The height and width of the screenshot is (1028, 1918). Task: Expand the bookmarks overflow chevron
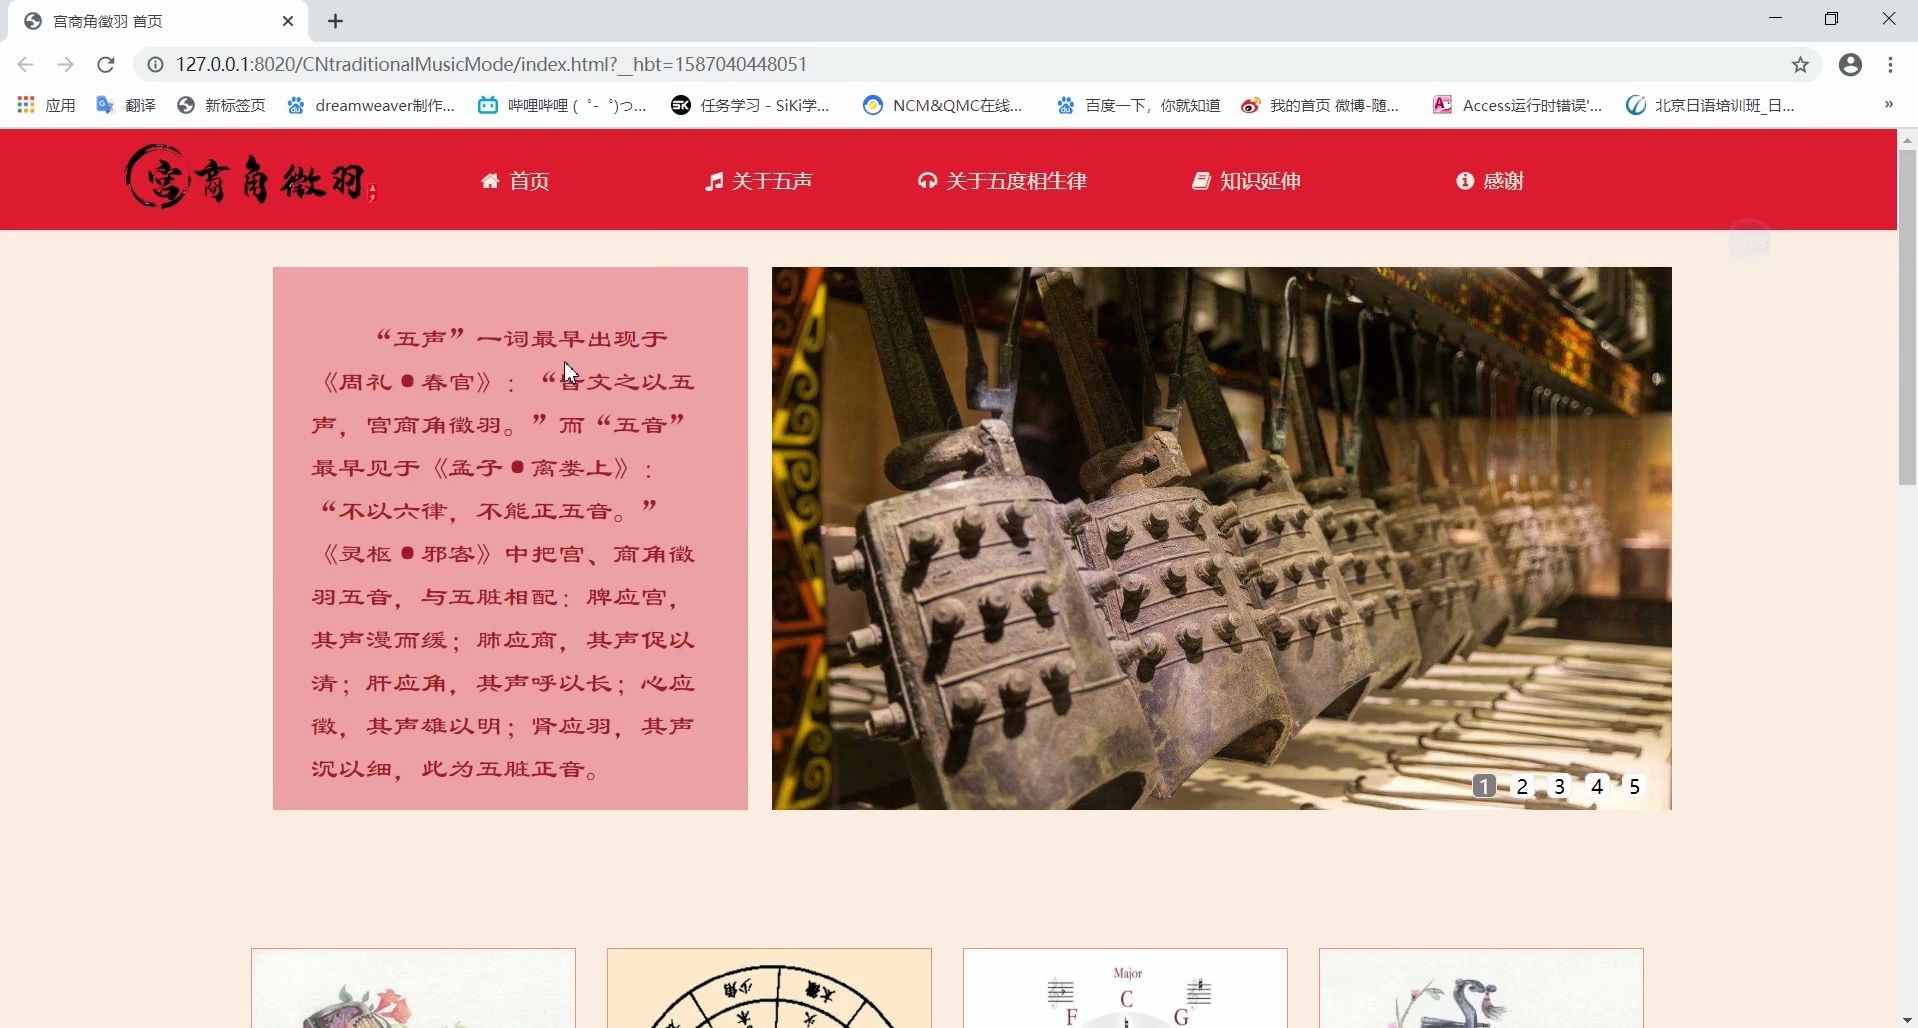pos(1888,104)
